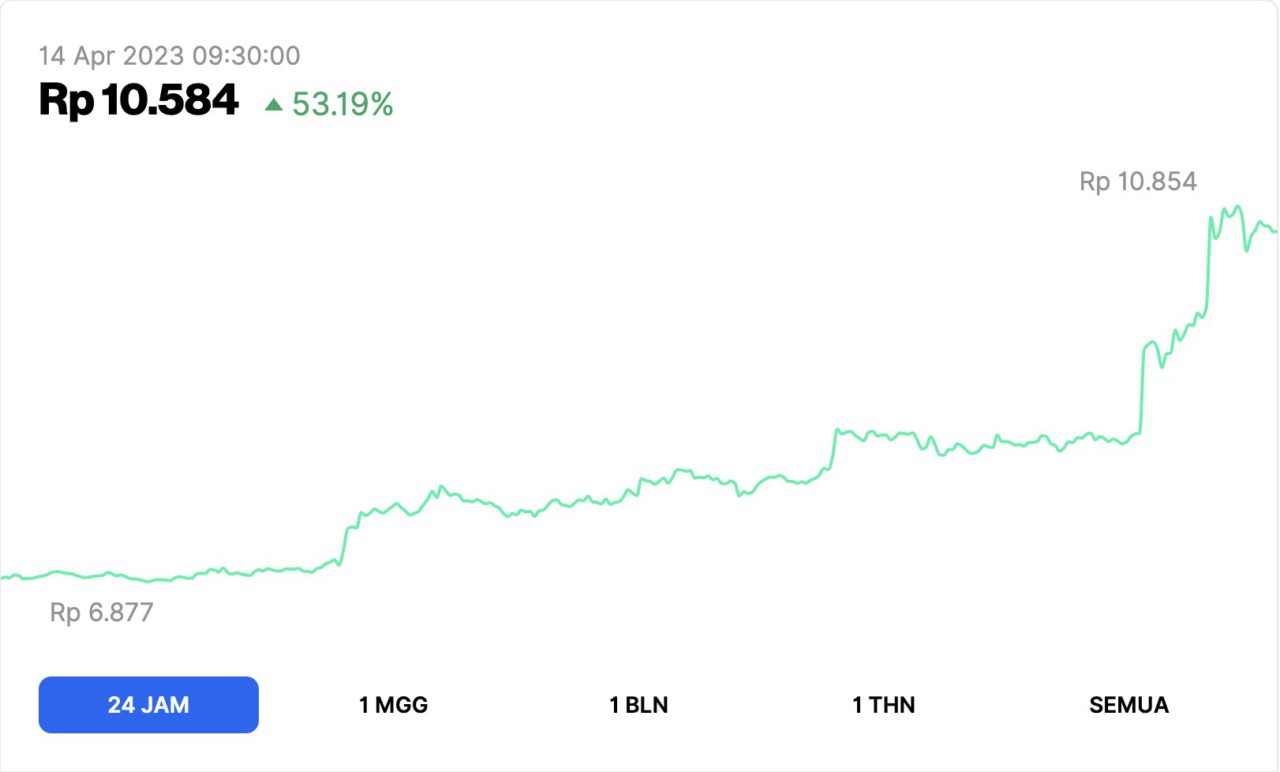Switch to the 24 JAM tab

[147, 704]
